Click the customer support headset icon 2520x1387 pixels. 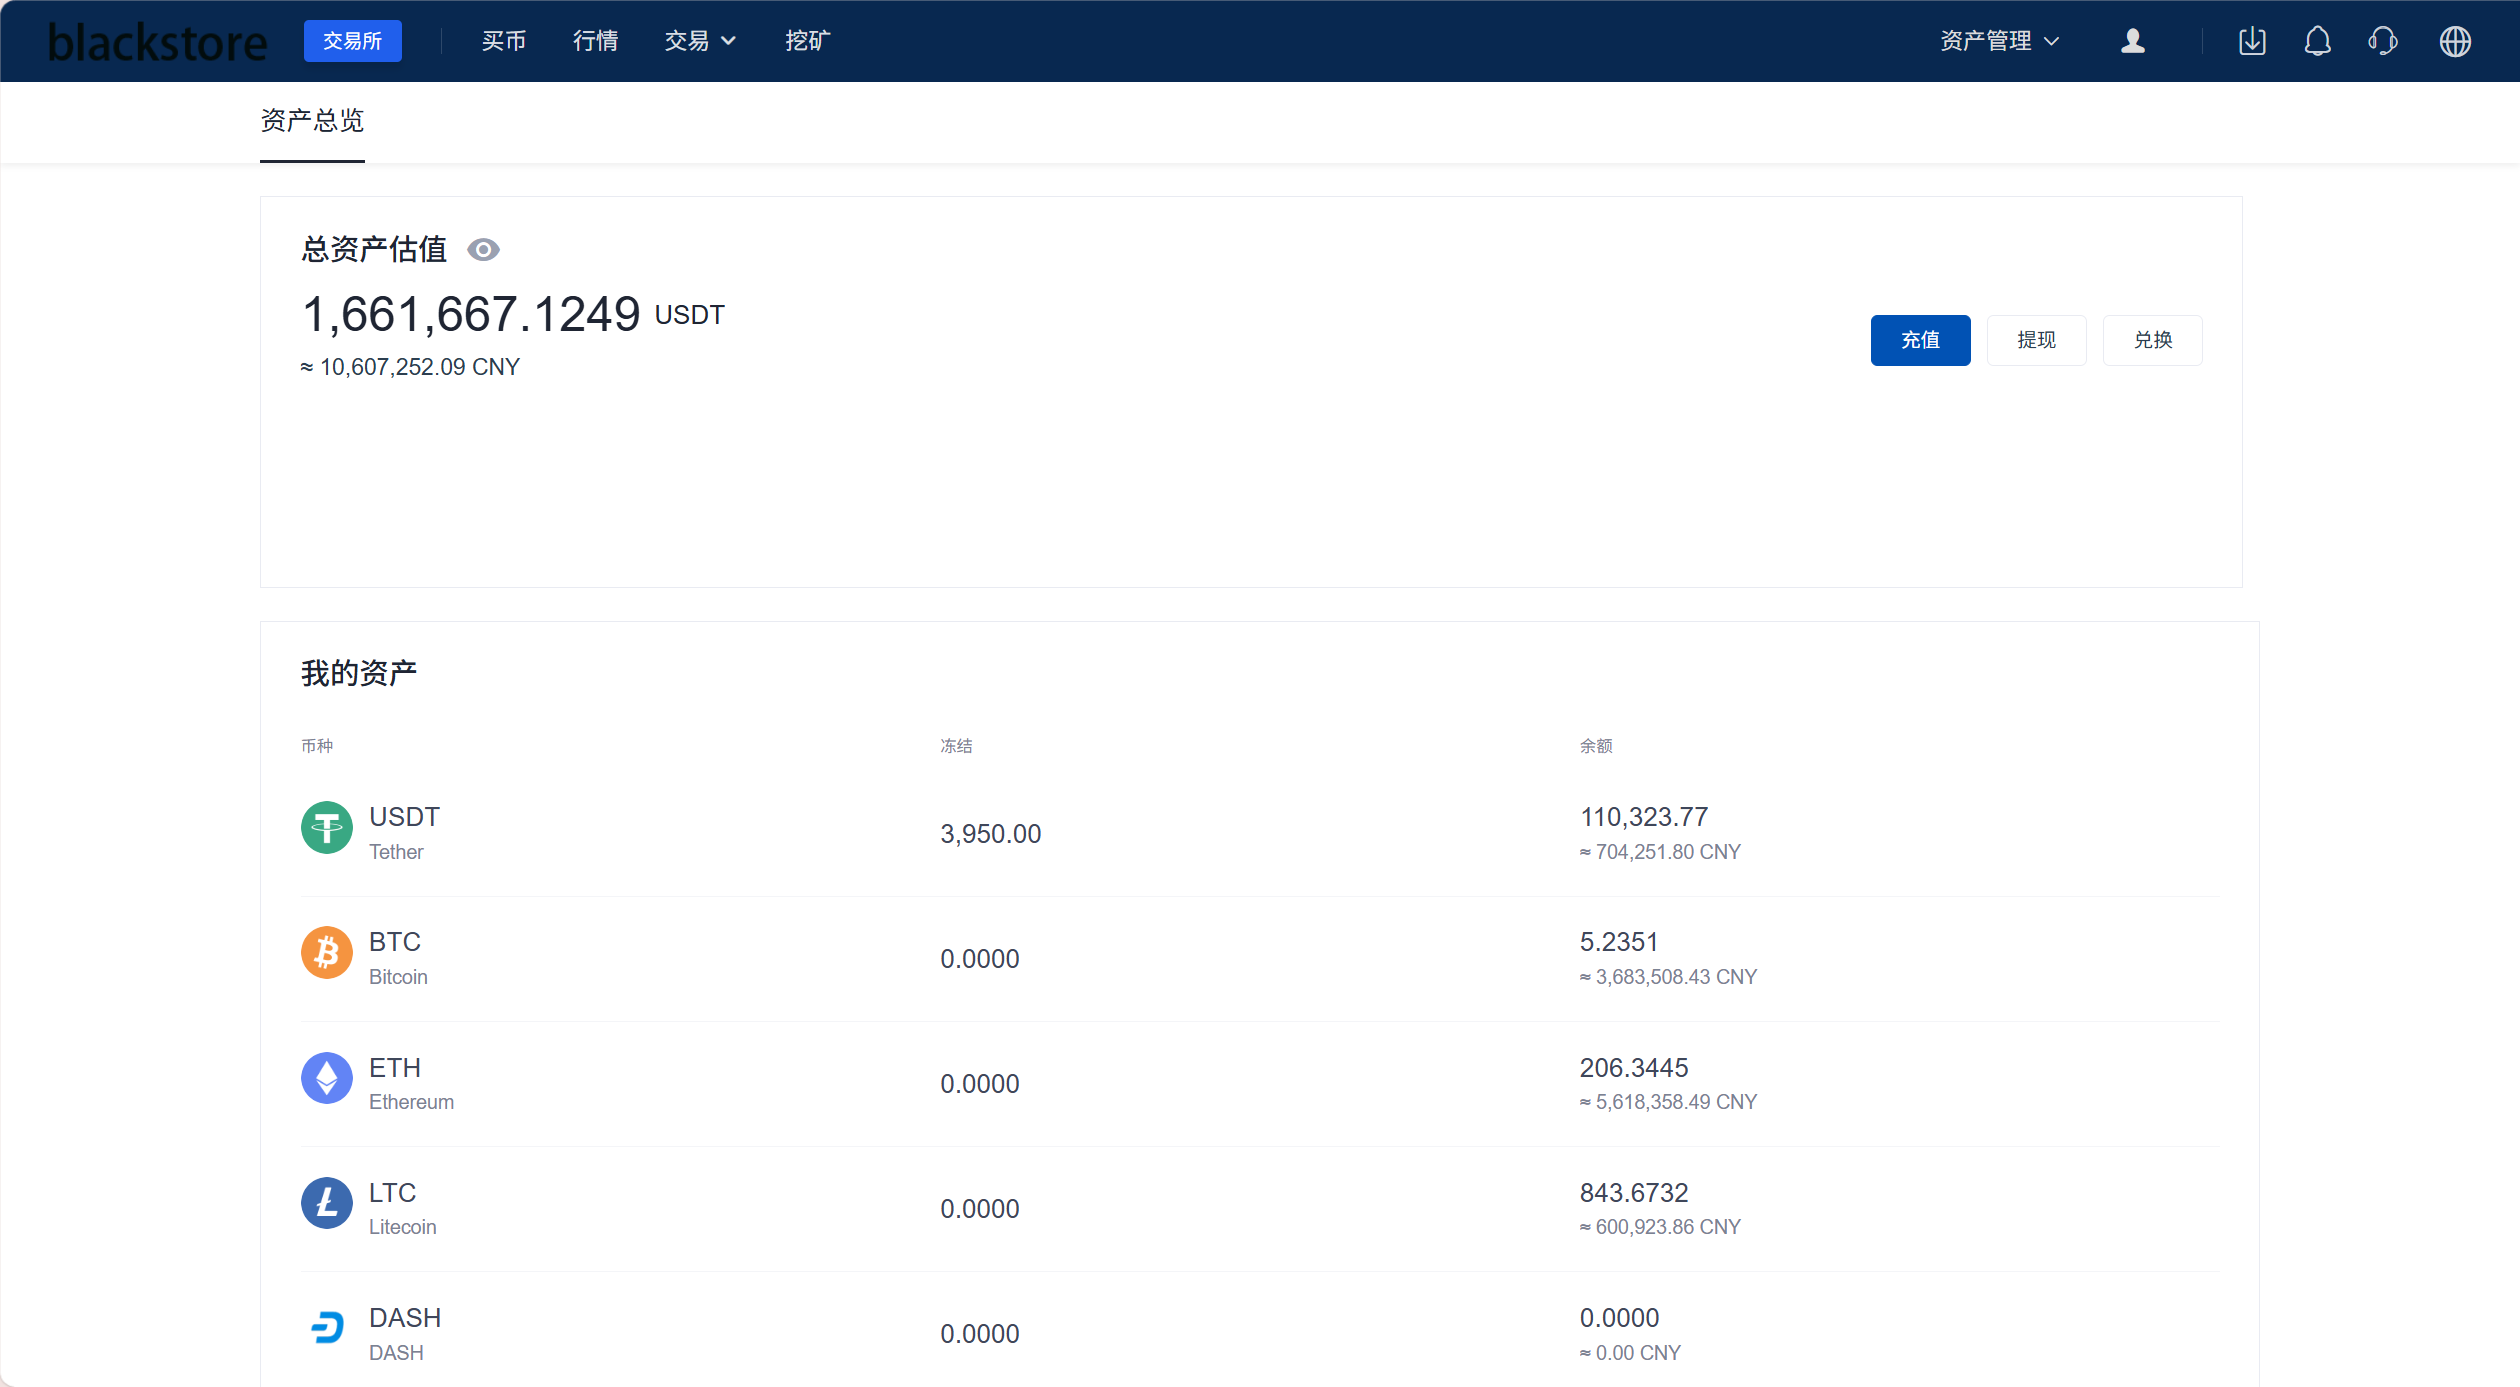2383,41
